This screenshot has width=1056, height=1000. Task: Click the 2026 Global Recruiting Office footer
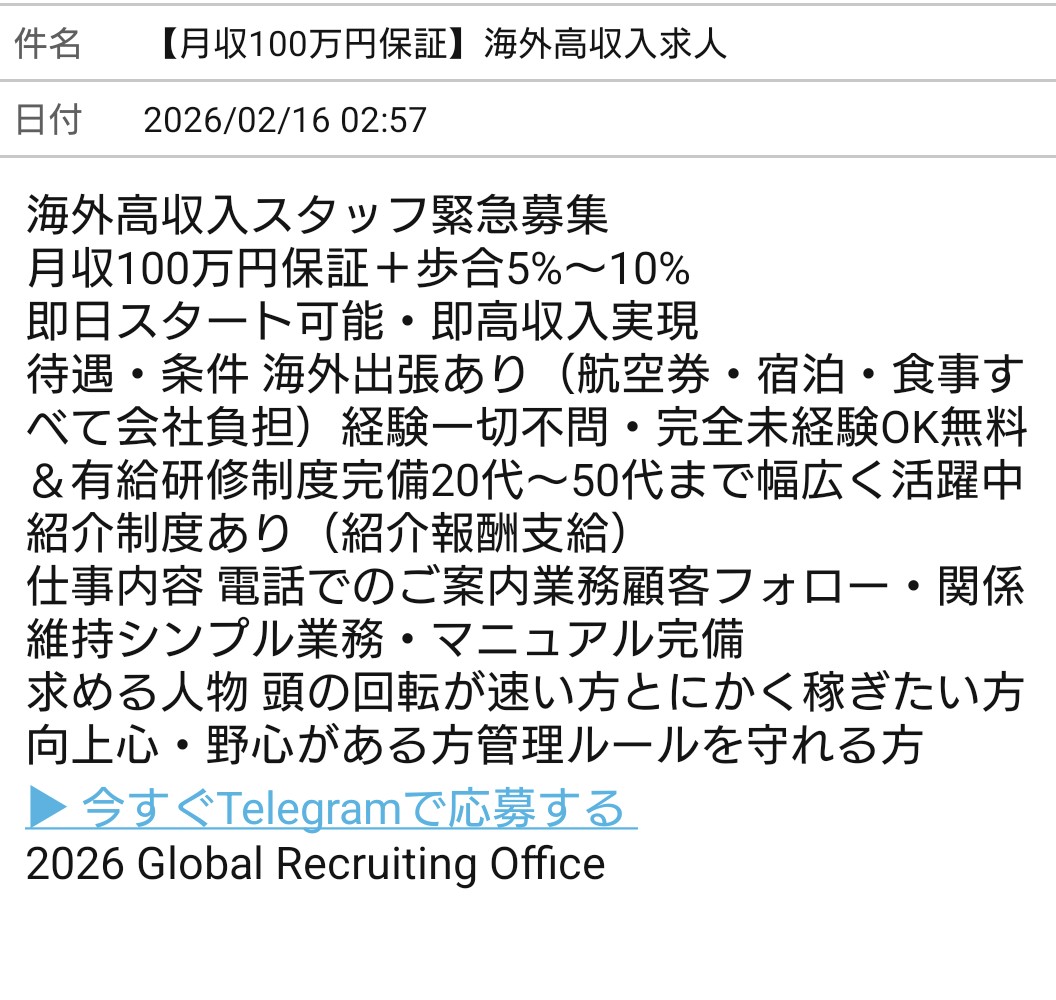click(x=315, y=863)
